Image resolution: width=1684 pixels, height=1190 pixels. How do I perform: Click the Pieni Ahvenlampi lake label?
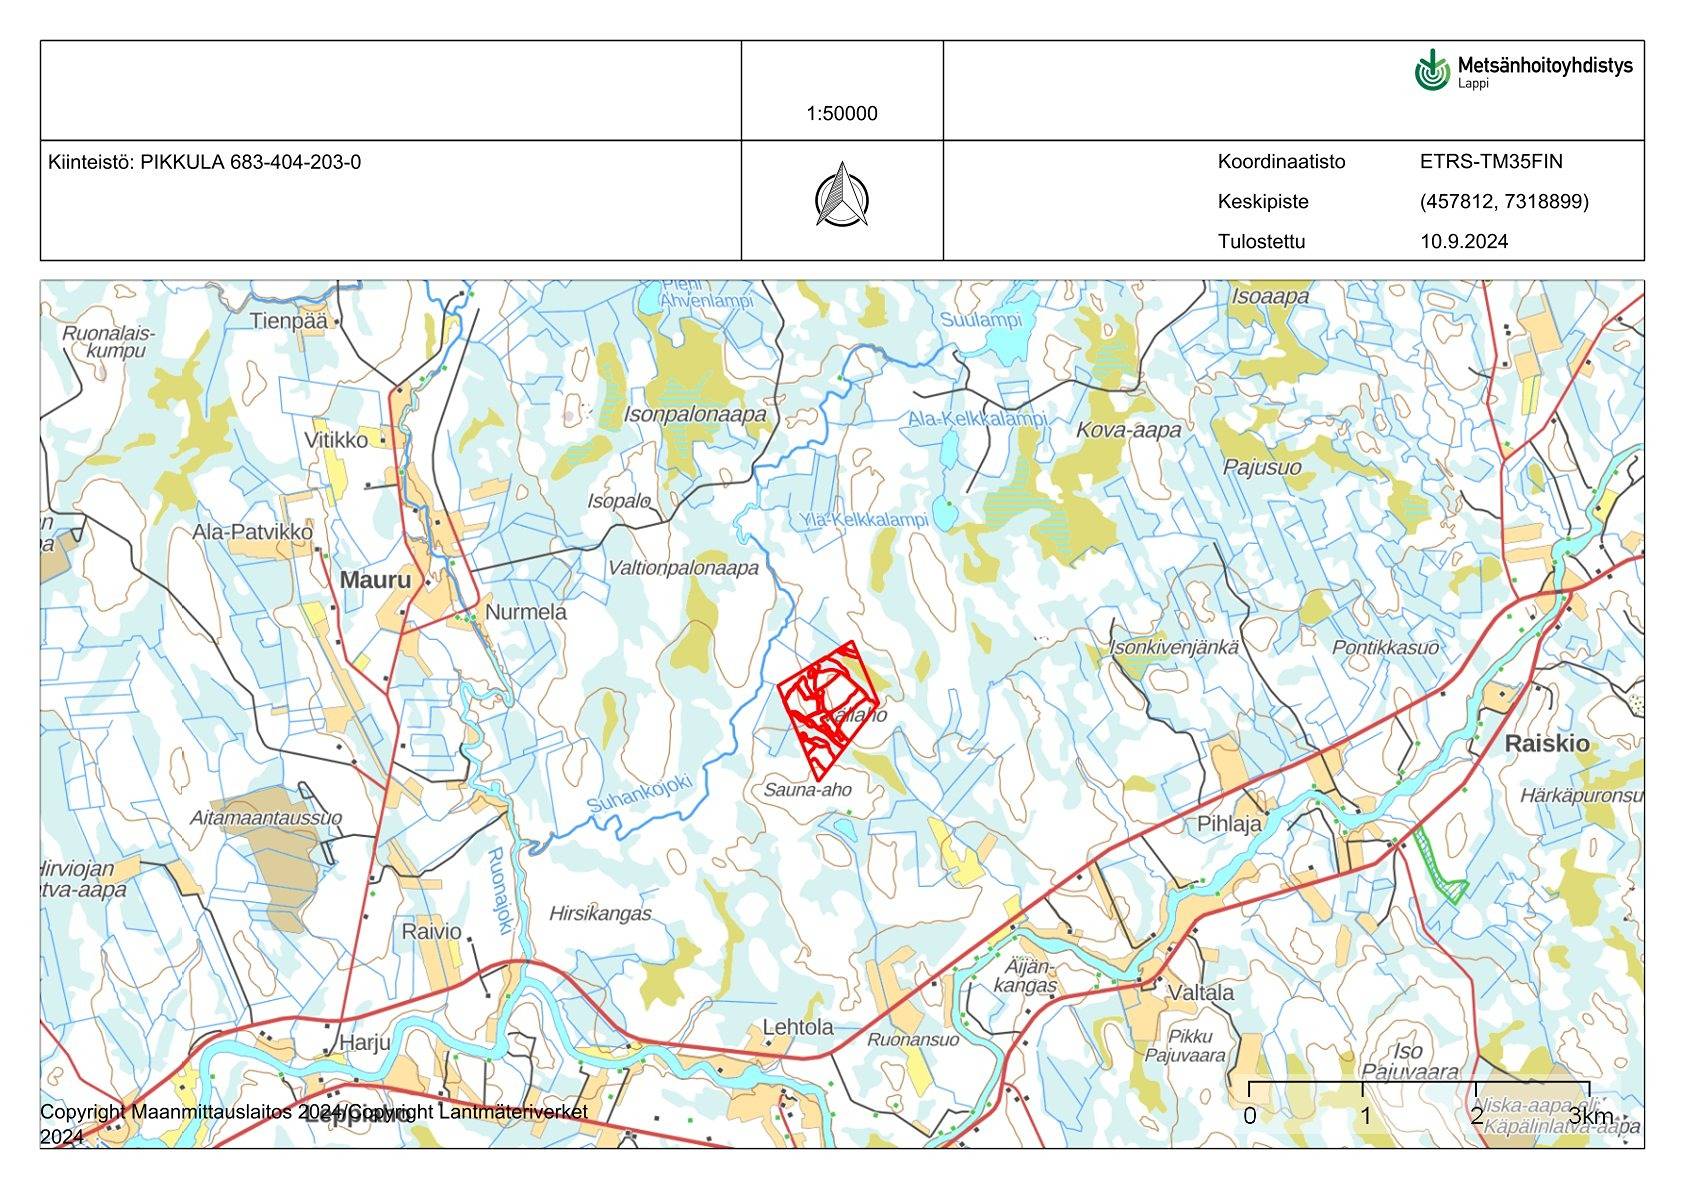pyautogui.click(x=705, y=293)
